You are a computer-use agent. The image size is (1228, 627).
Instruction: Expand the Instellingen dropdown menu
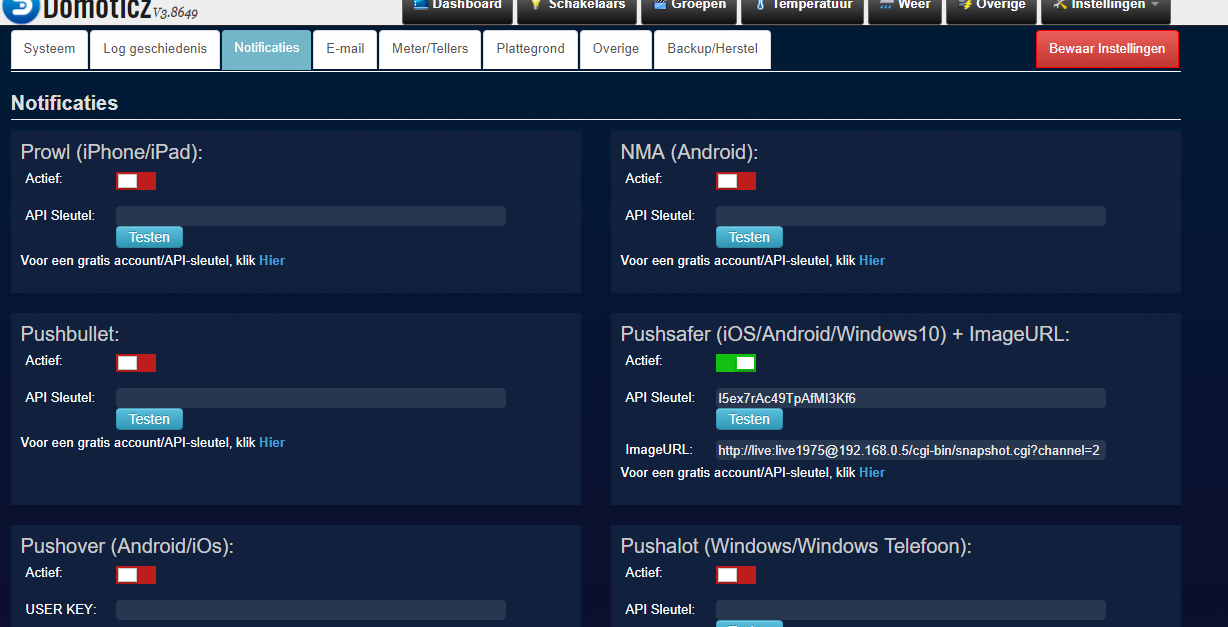click(1105, 10)
